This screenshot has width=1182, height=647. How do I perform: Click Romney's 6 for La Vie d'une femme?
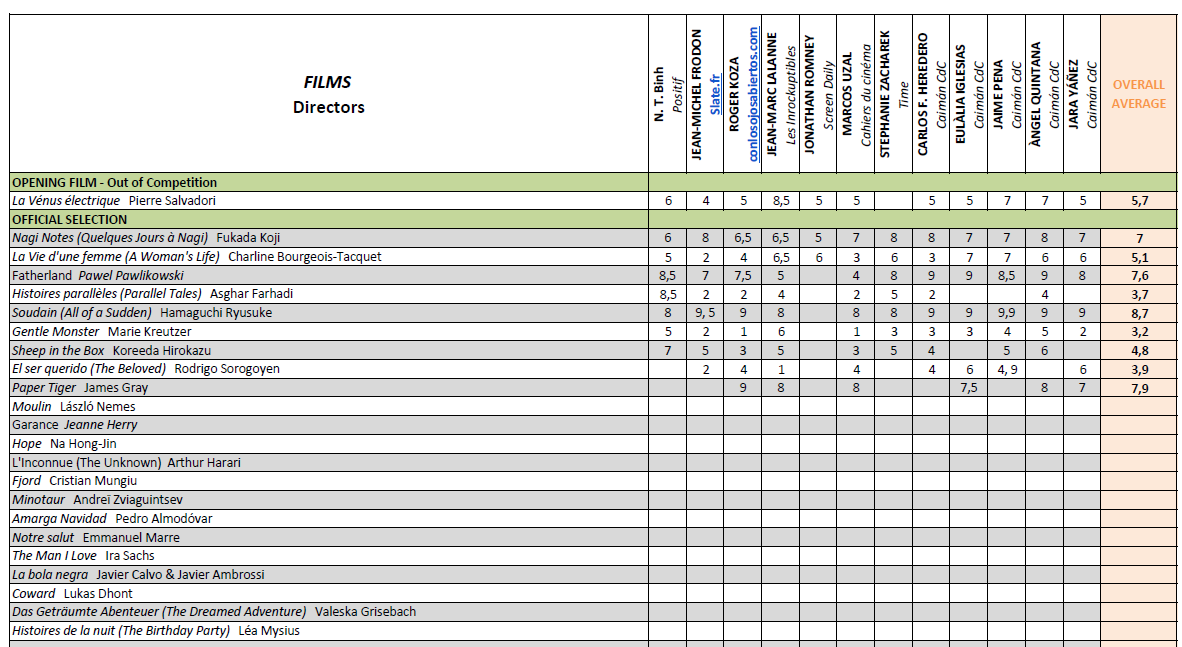point(818,256)
